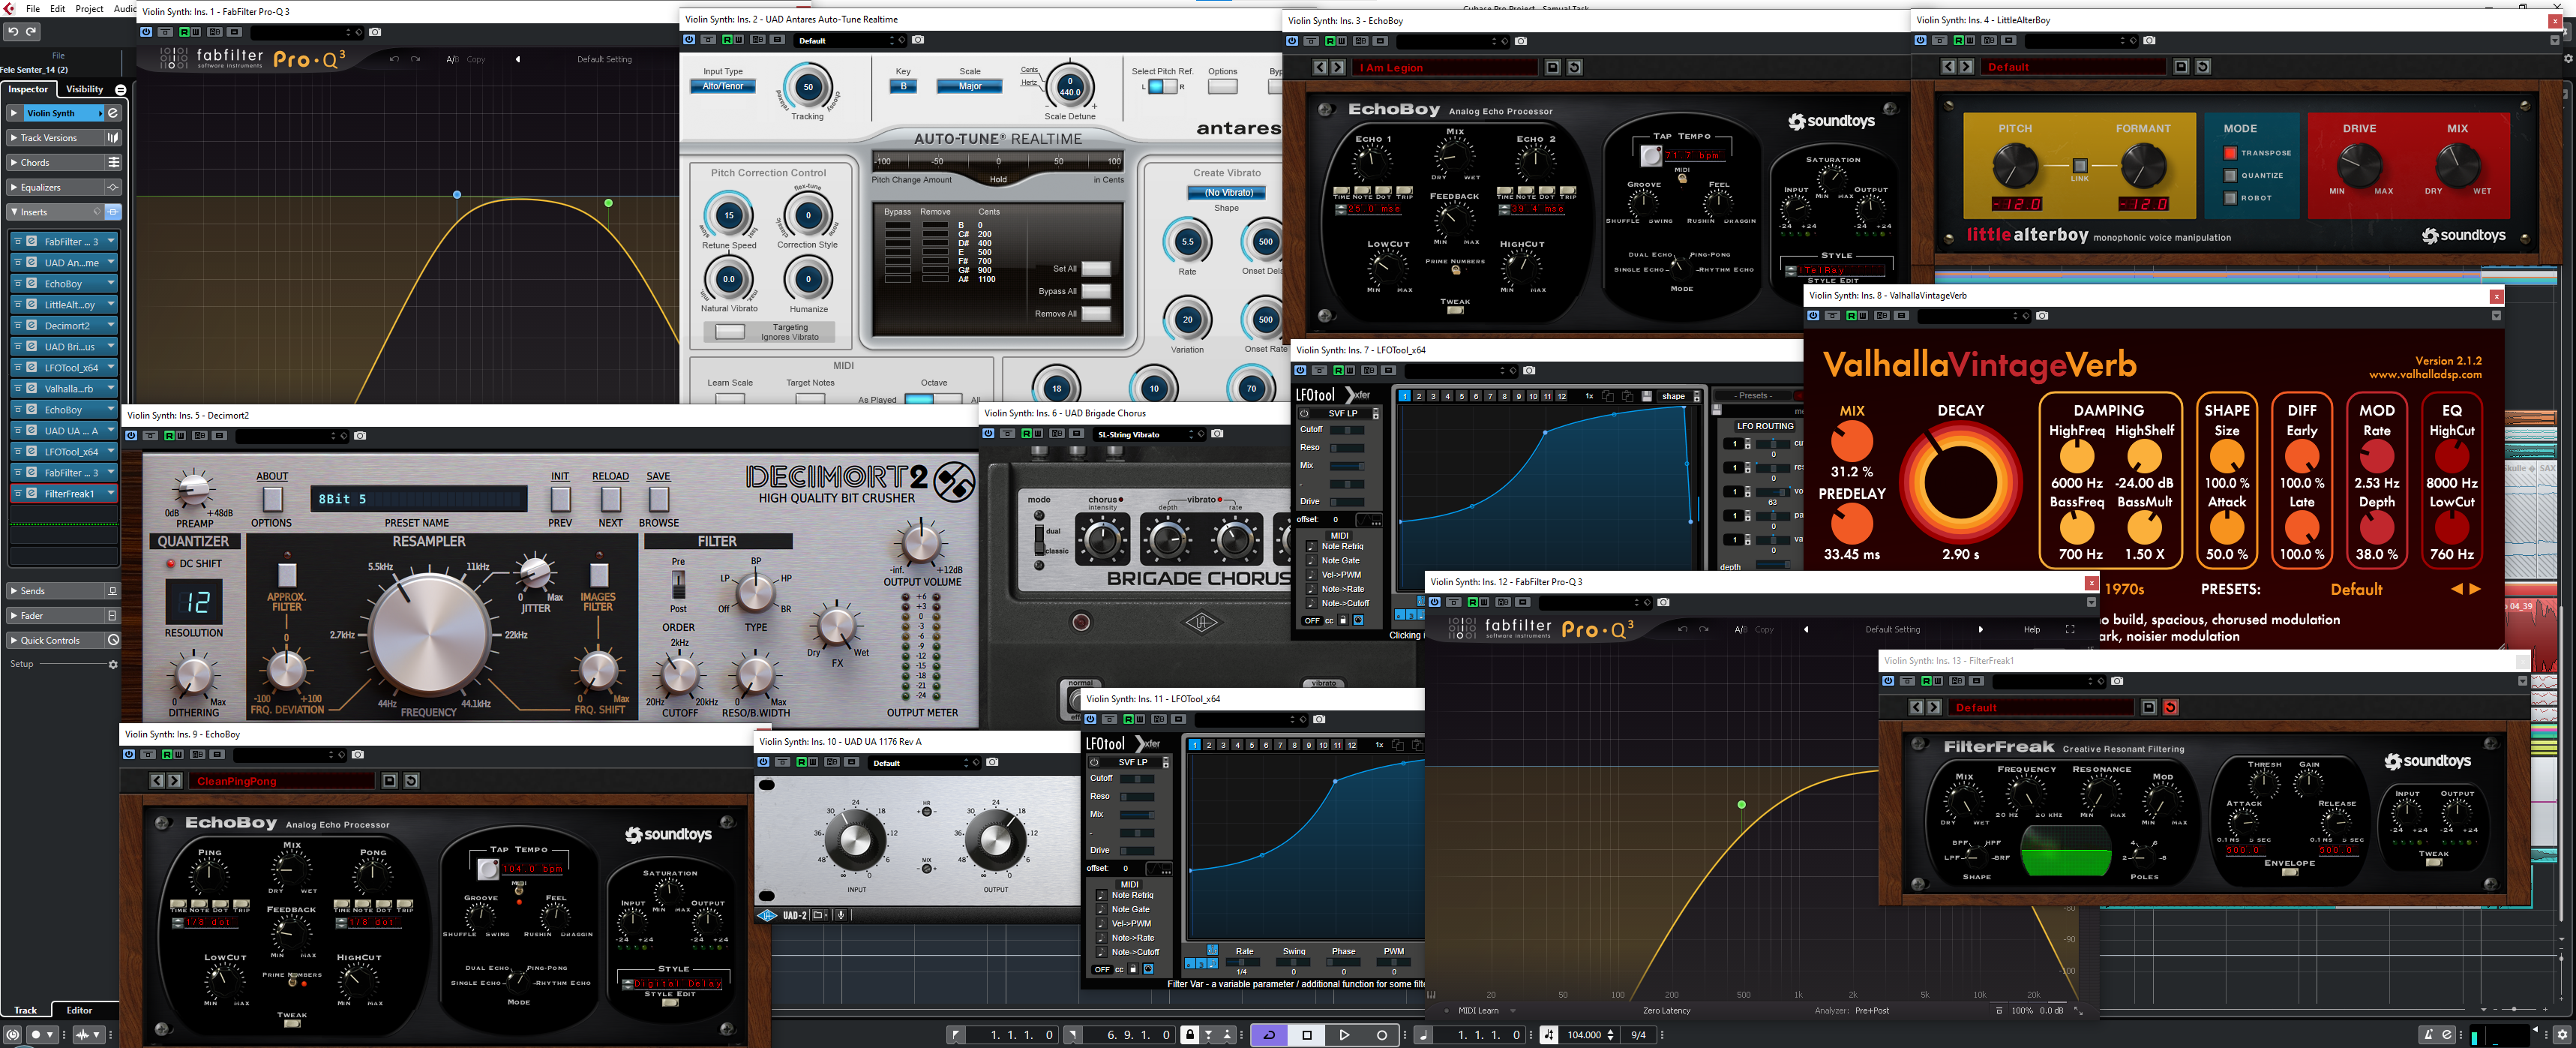Toggle the cycle loop button
Viewport: 2576px width, 1048px height.
[1269, 1035]
